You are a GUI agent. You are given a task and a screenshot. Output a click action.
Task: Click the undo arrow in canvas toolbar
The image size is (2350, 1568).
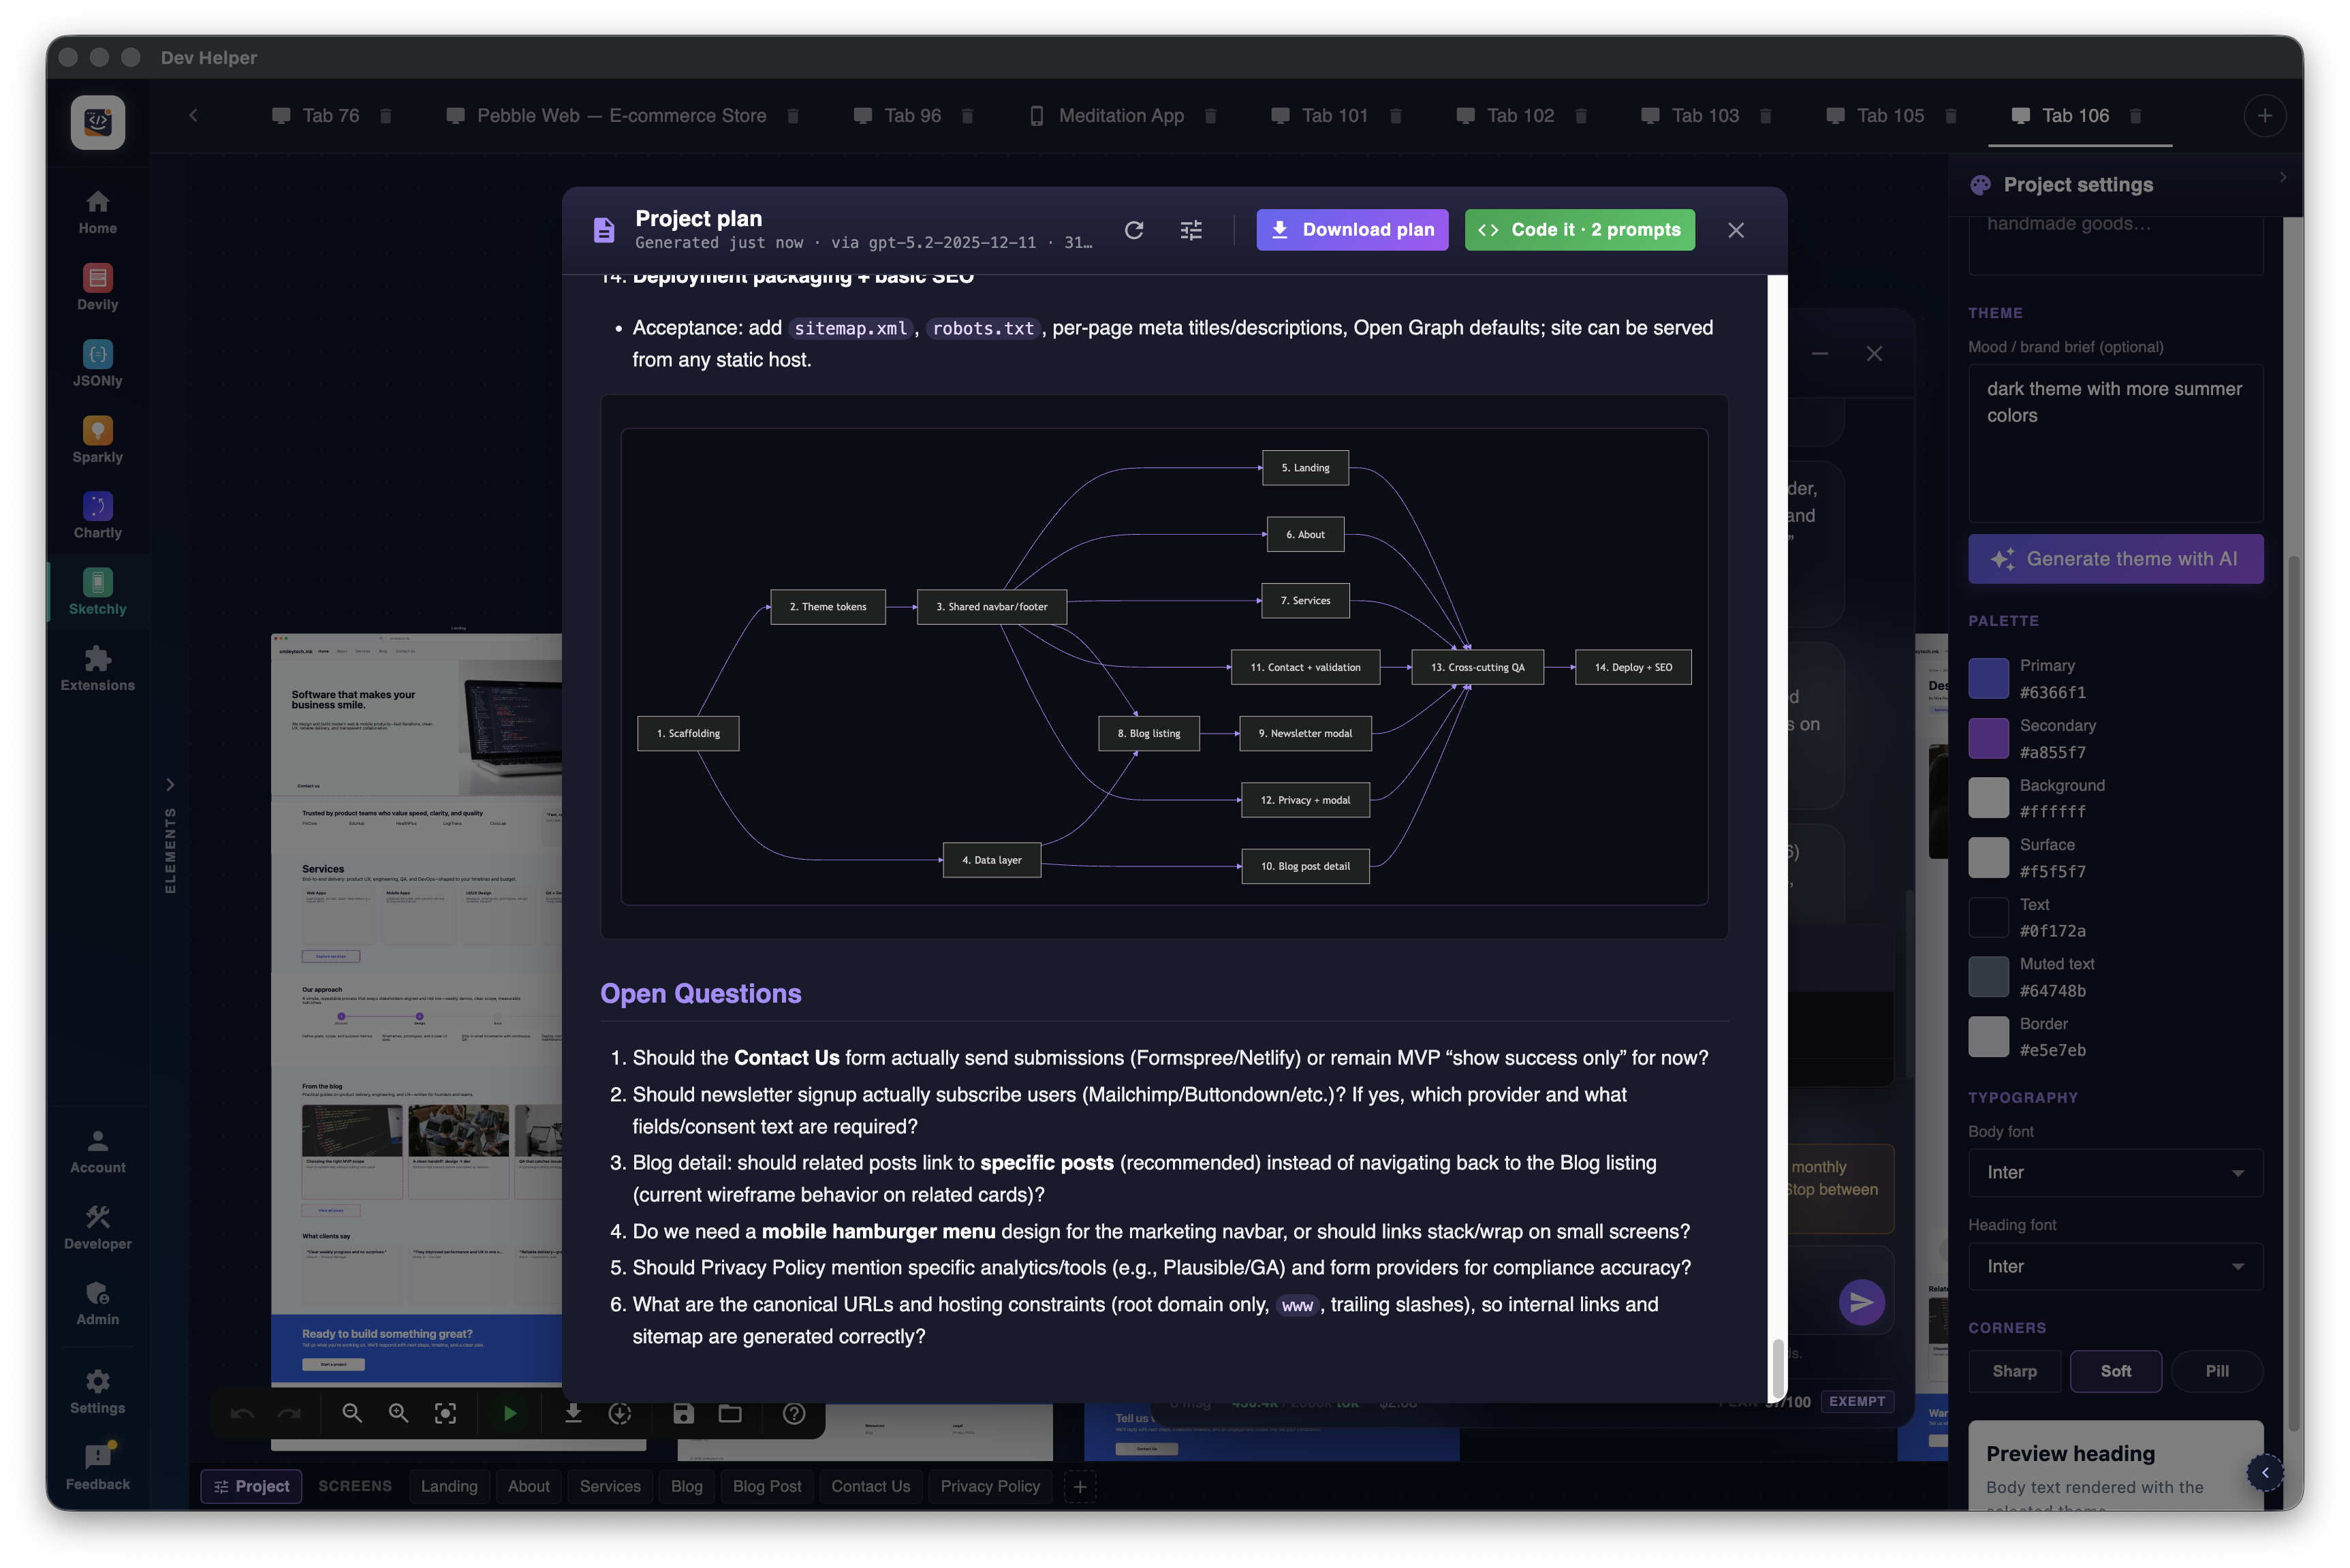pyautogui.click(x=242, y=1412)
